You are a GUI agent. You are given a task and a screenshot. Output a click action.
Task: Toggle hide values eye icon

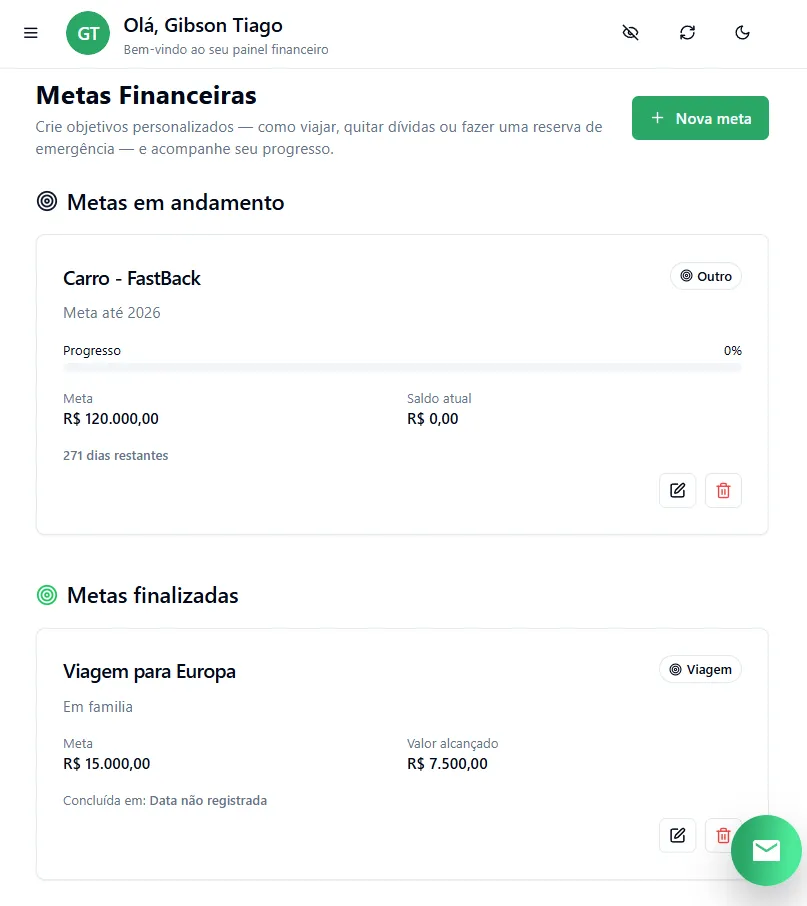pyautogui.click(x=630, y=33)
